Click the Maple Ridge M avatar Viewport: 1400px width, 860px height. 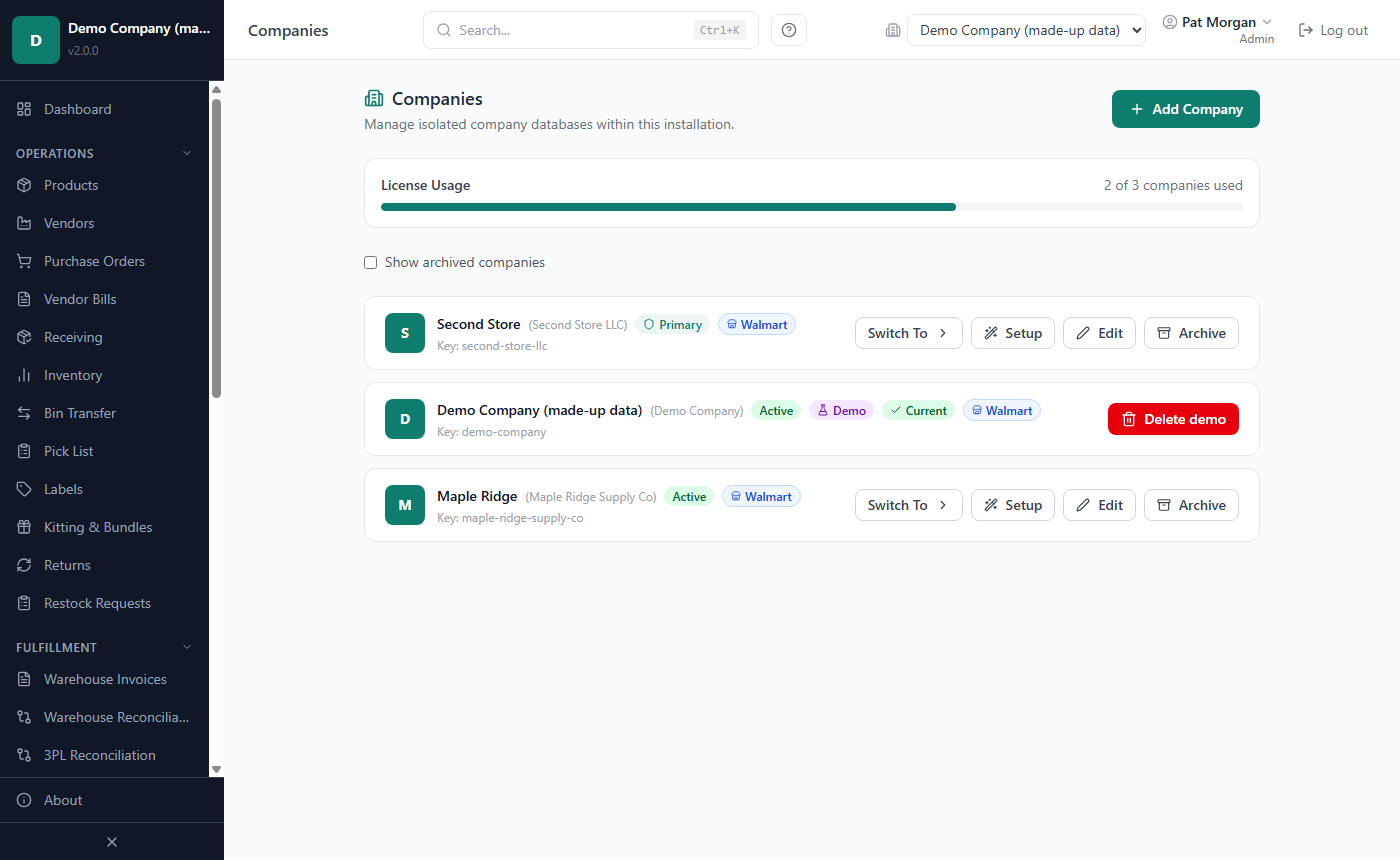coord(405,505)
